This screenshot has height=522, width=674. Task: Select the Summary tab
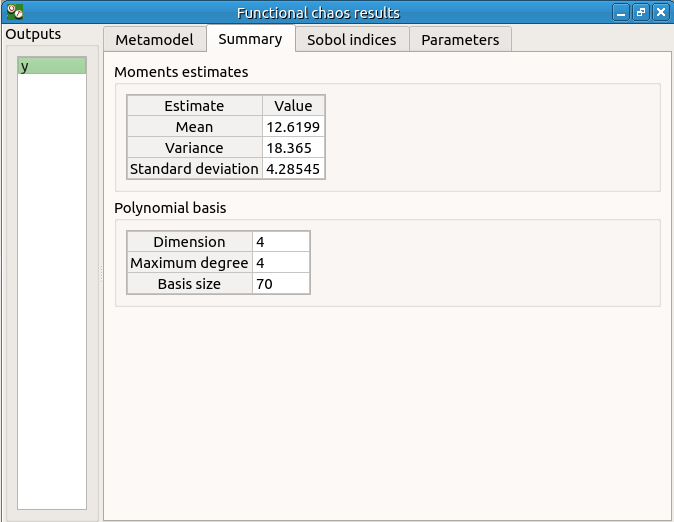(250, 39)
